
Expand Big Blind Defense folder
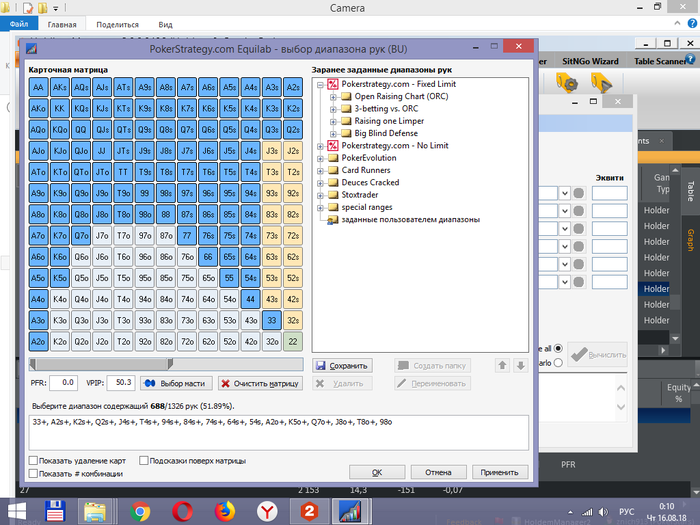pyautogui.click(x=333, y=133)
